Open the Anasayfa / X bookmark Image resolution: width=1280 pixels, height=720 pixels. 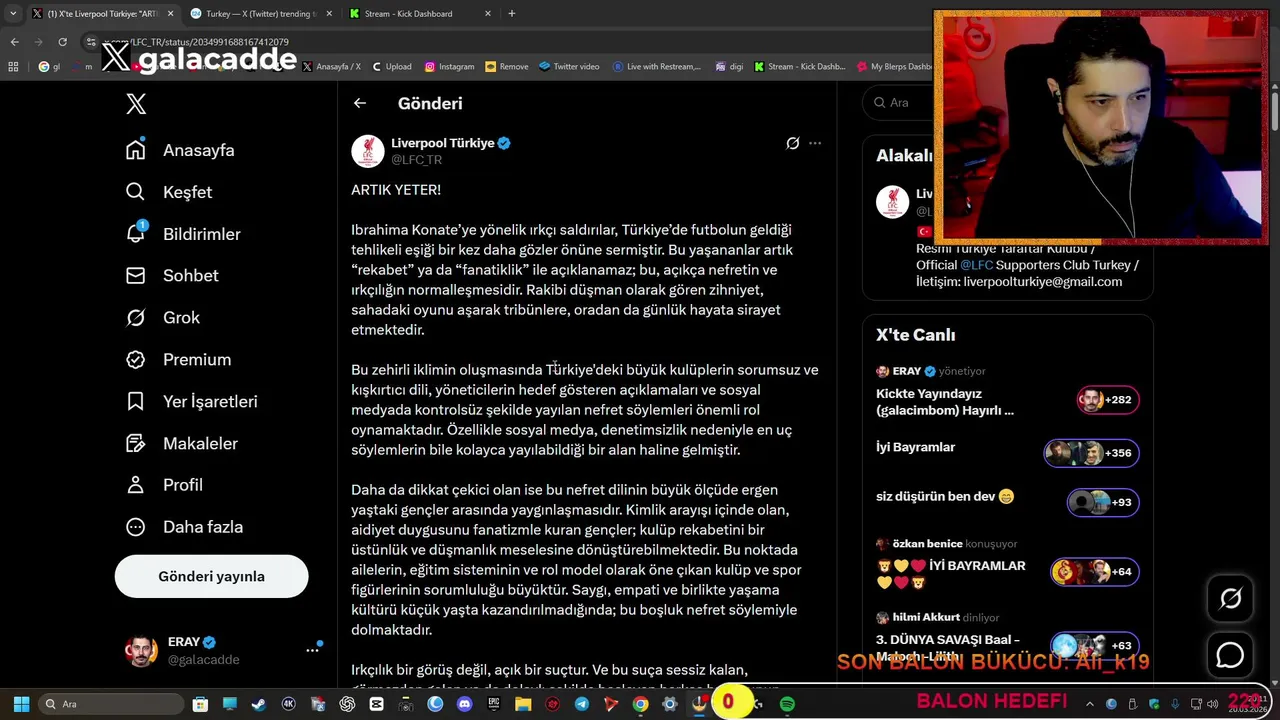coord(330,67)
